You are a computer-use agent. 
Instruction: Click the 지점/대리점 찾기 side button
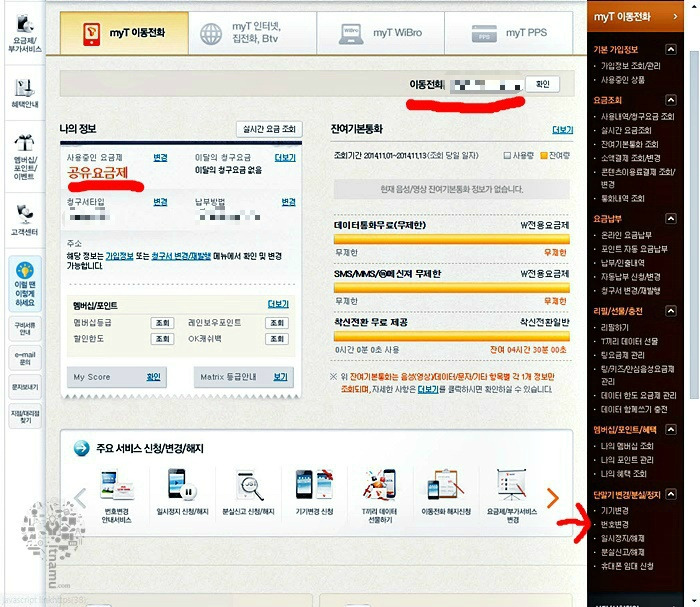[25, 416]
